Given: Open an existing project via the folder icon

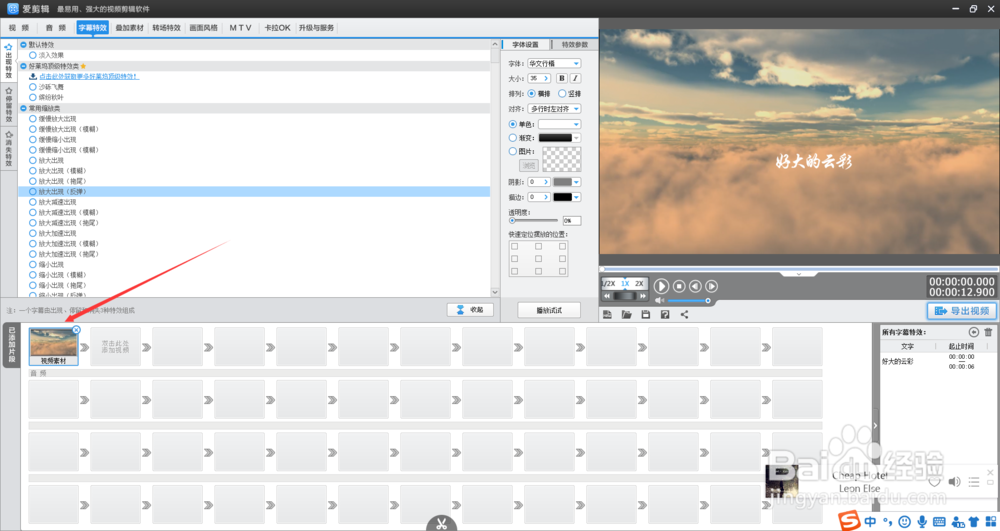Looking at the screenshot, I should coord(626,315).
